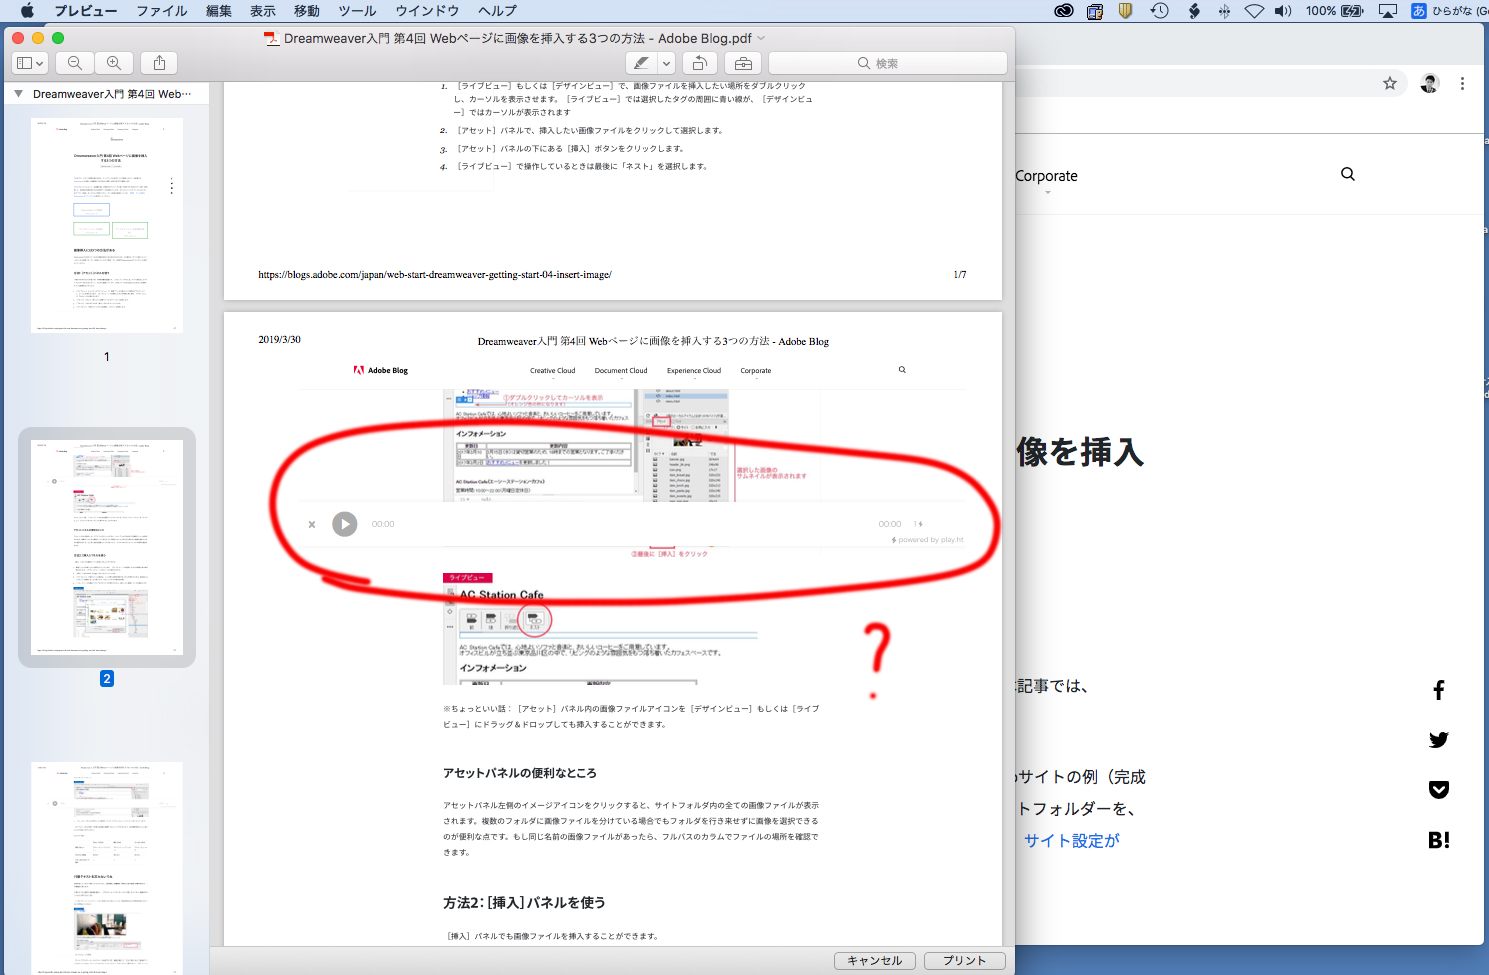Open Bluetooth menu bar icon
Viewport: 1489px width, 975px height.
pos(1224,11)
